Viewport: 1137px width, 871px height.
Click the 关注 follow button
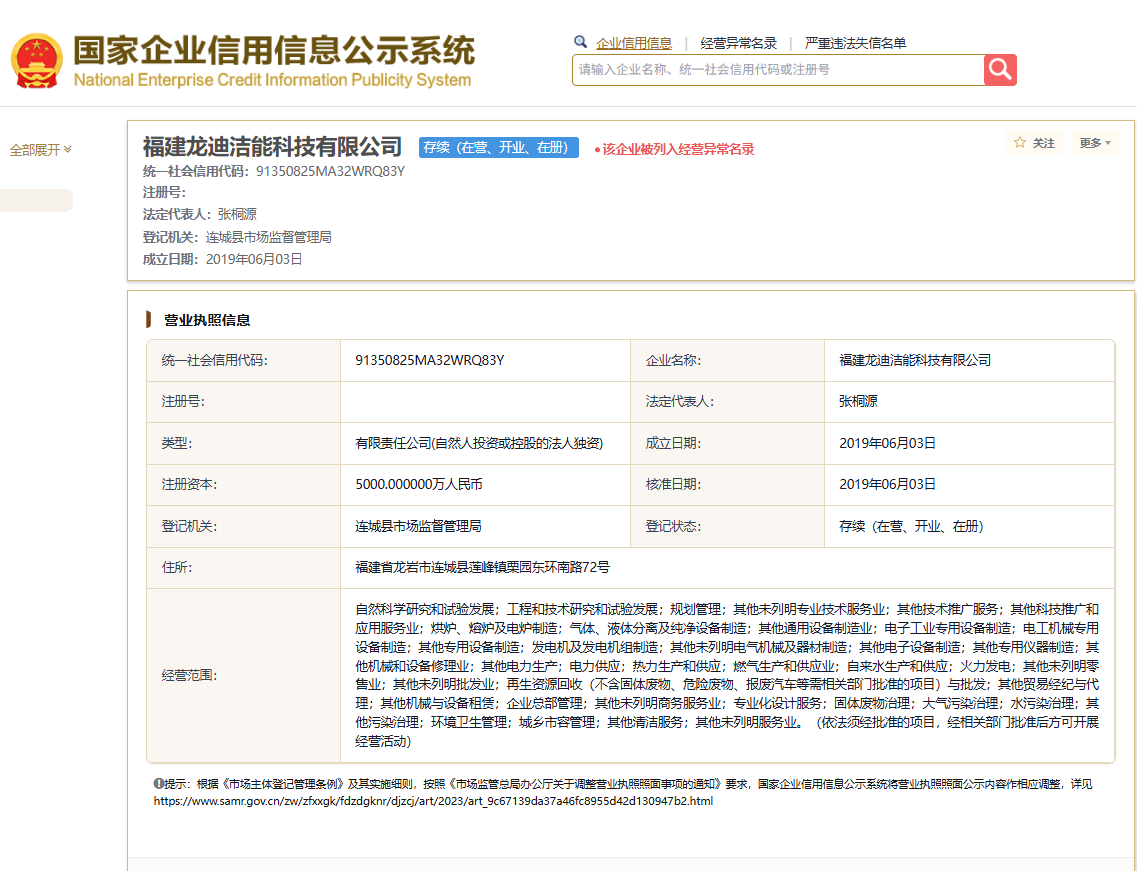coord(1035,143)
